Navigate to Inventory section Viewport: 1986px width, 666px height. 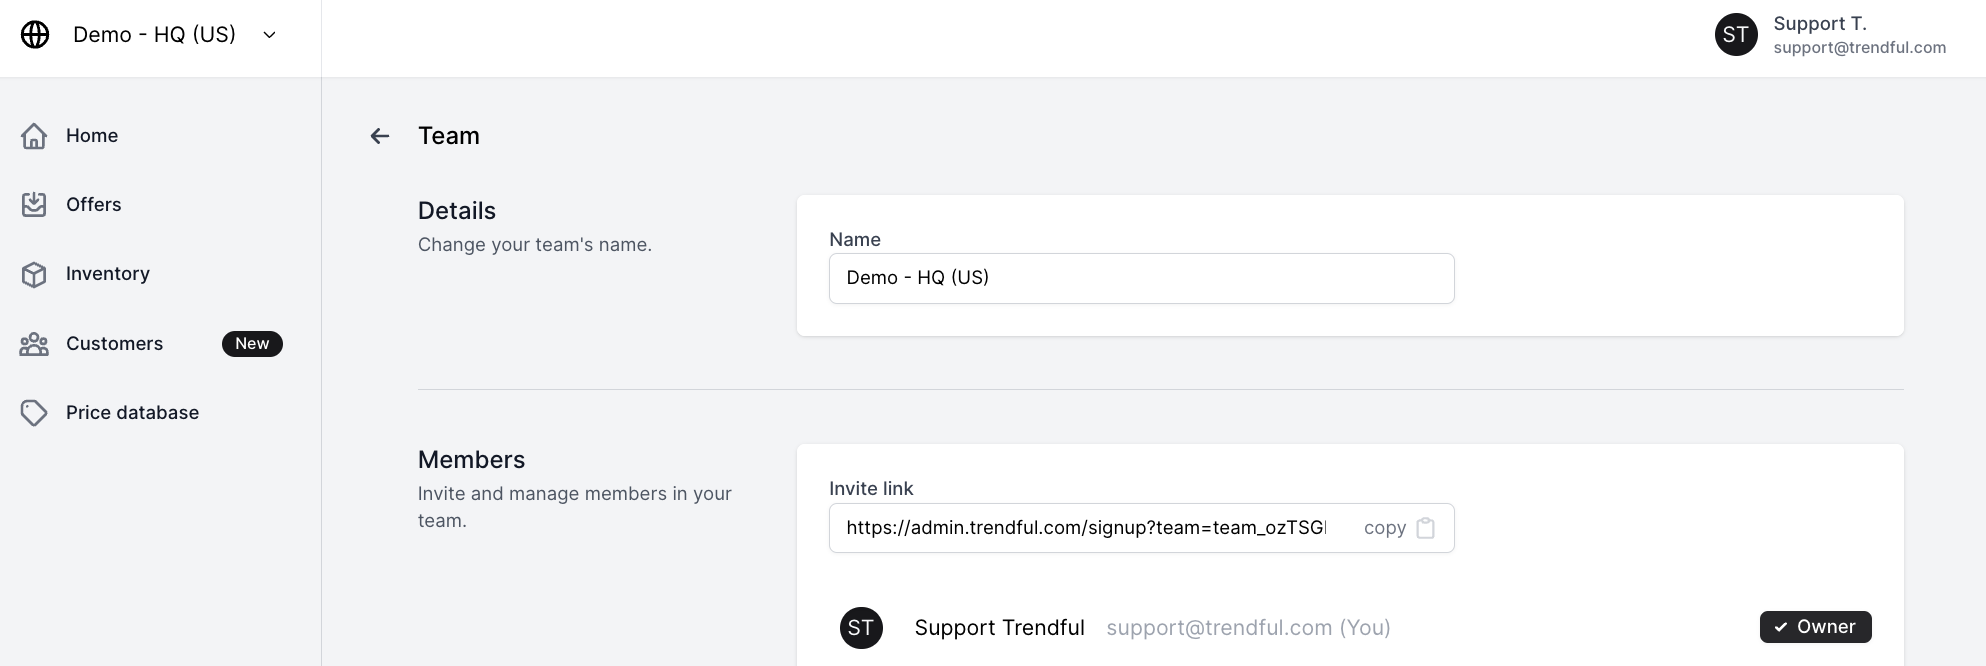click(108, 274)
